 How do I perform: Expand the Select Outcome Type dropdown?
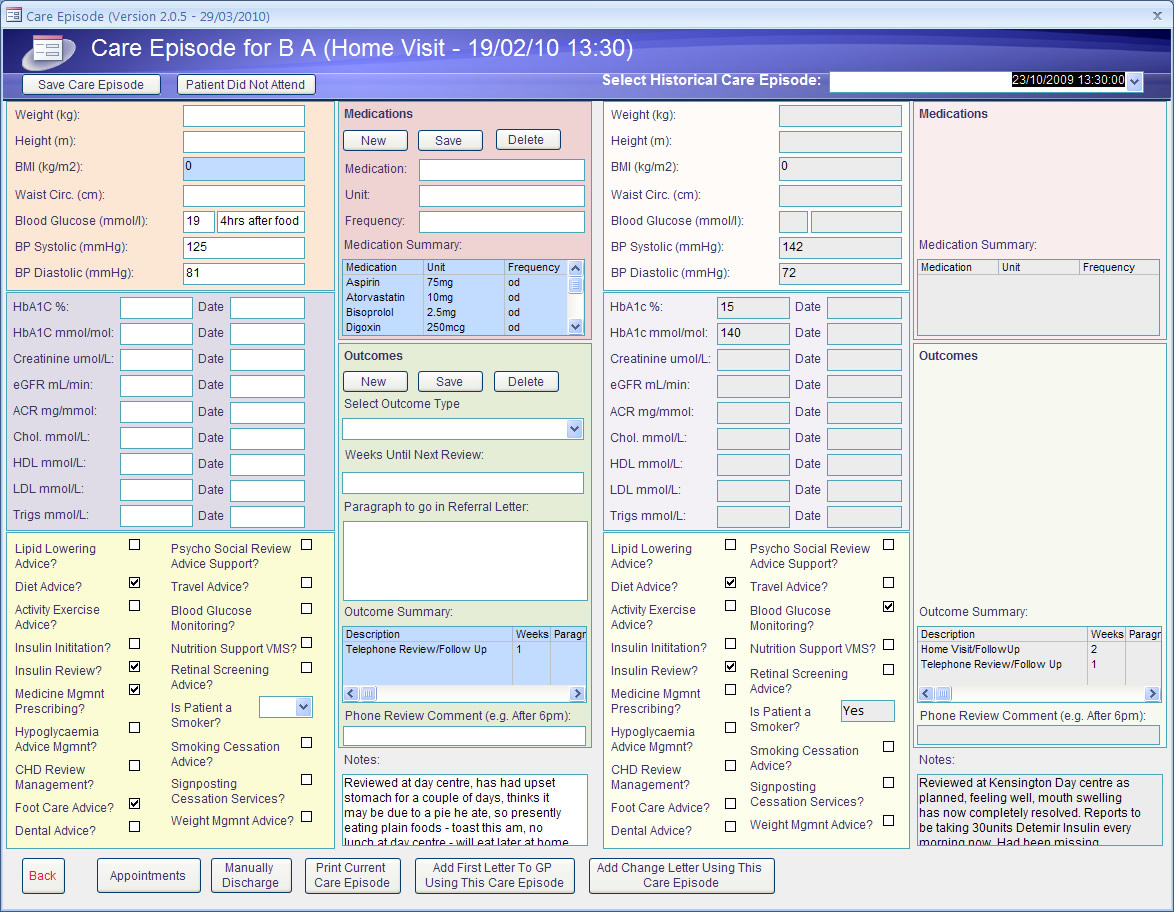(x=574, y=429)
